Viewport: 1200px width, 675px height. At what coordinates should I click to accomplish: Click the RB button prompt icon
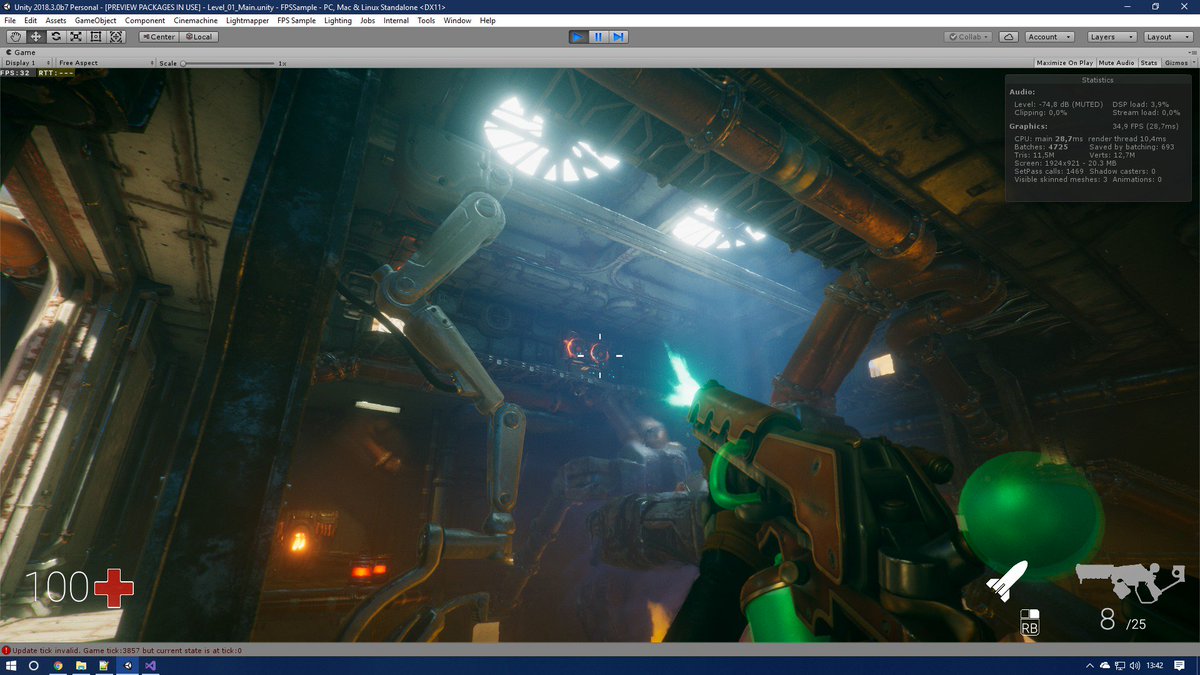click(1030, 622)
